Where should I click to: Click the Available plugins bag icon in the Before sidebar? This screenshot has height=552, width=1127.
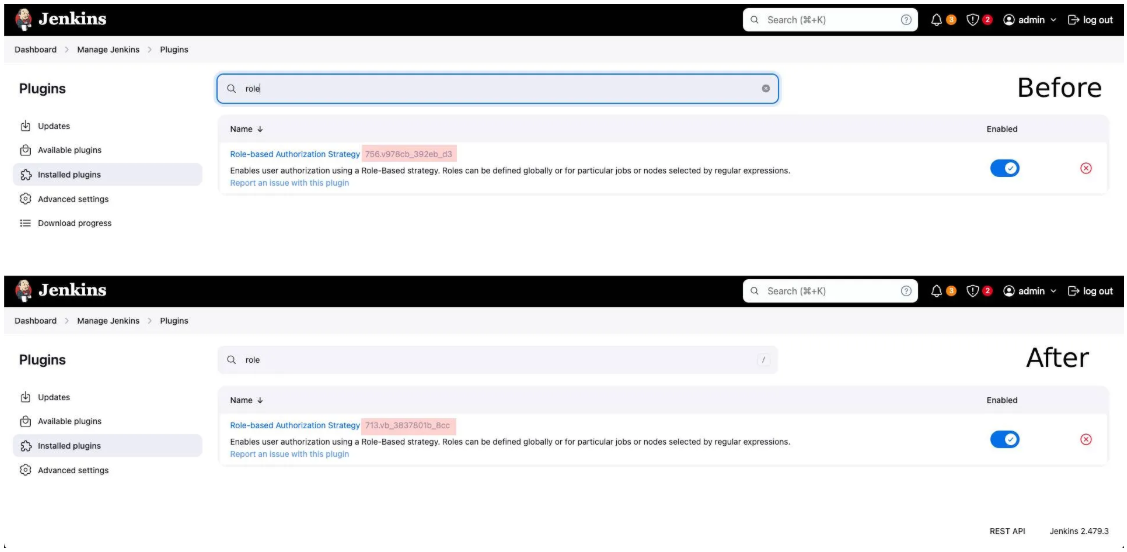25,150
